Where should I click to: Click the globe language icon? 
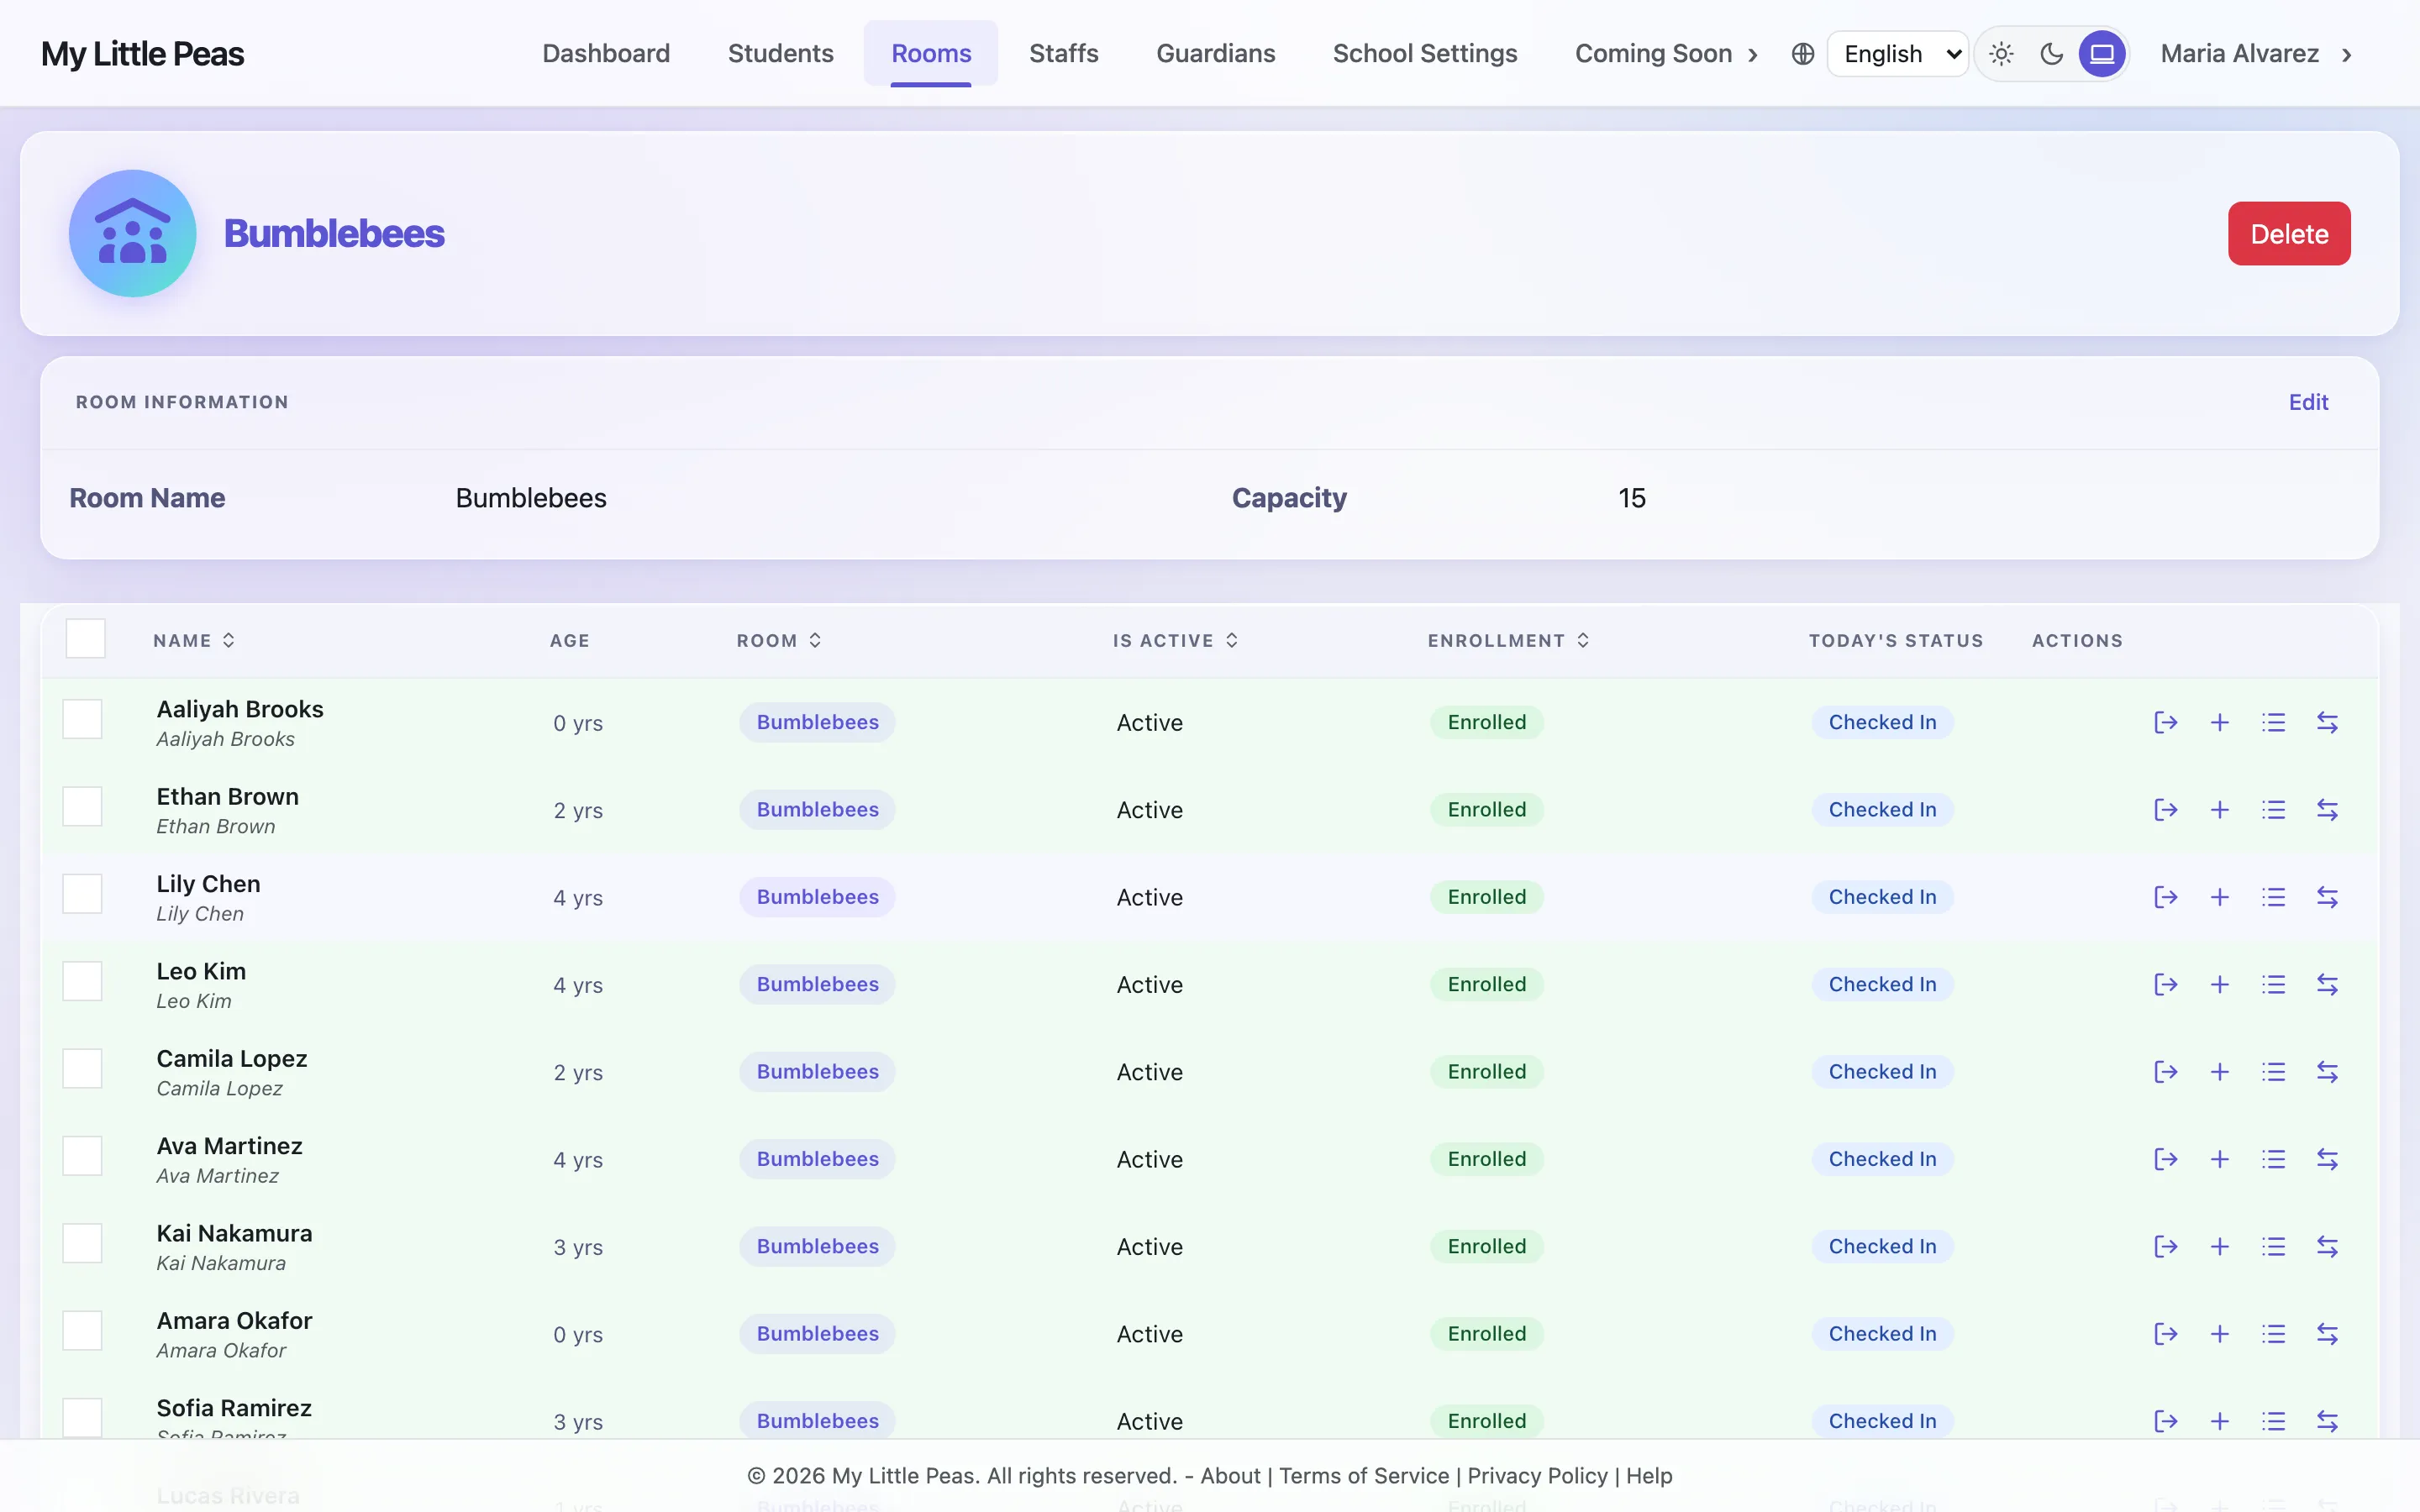click(x=1802, y=54)
